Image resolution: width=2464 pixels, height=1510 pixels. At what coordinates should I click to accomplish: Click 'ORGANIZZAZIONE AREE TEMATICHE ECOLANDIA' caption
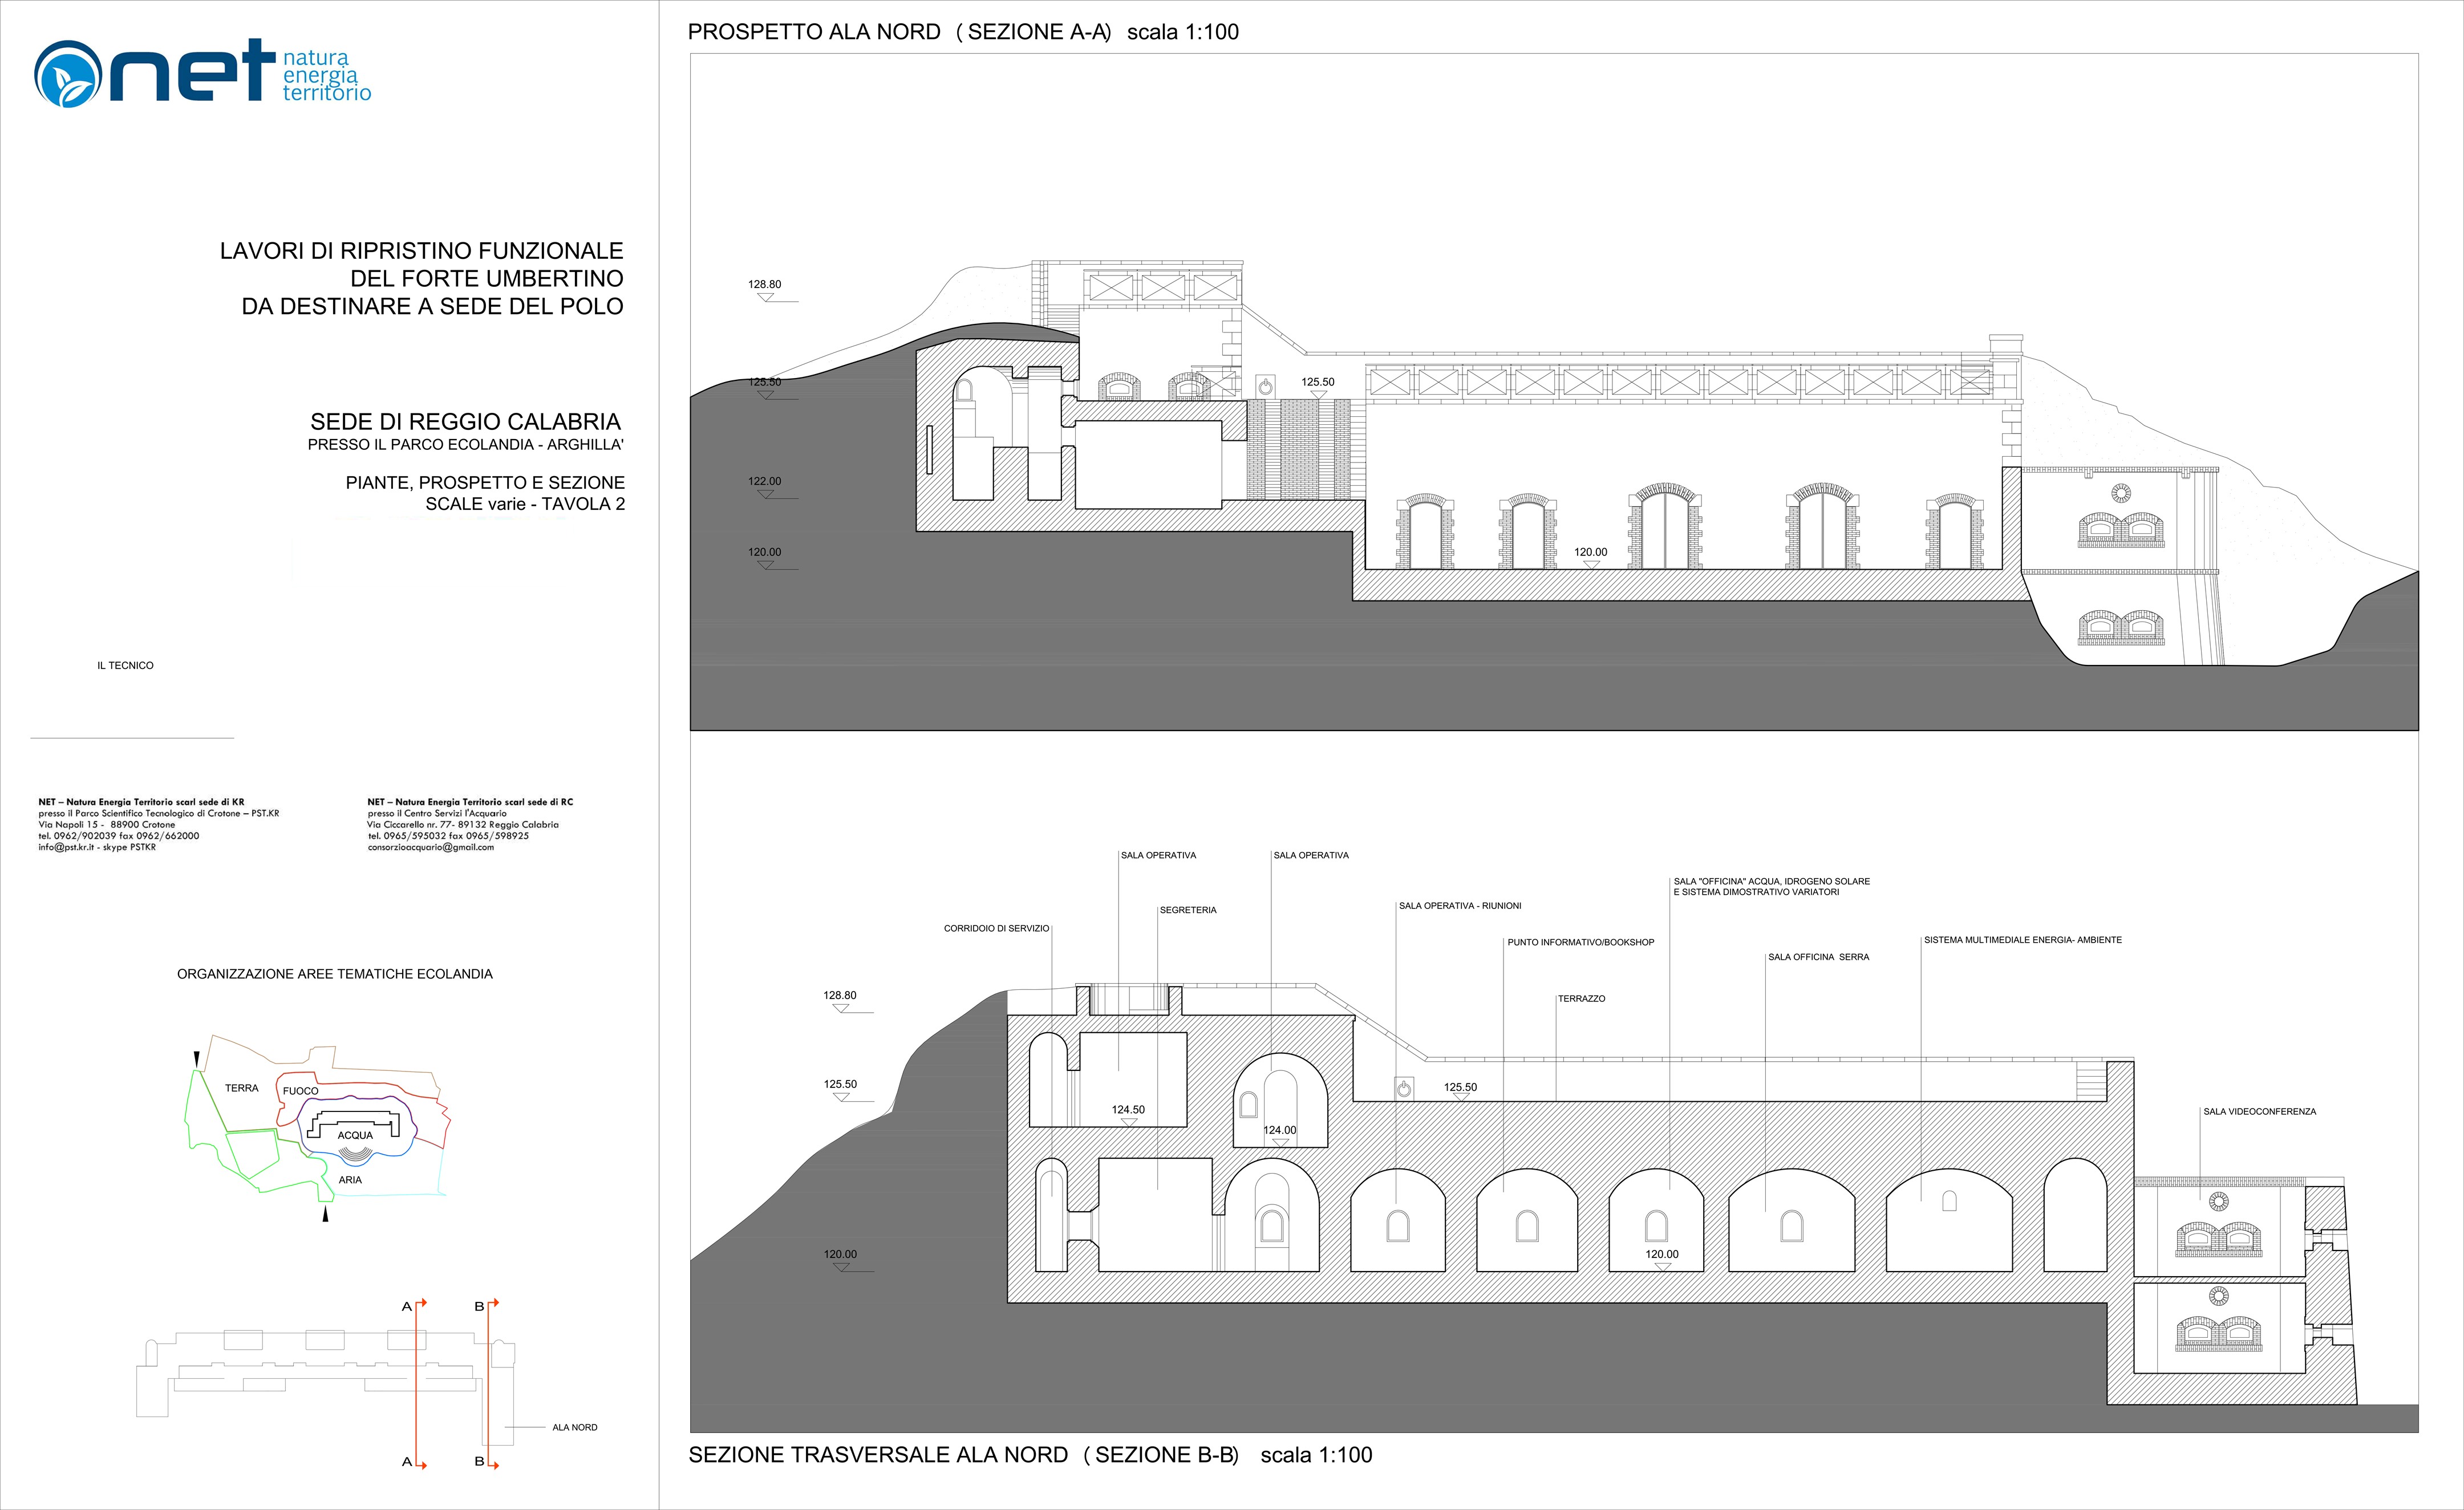[335, 974]
